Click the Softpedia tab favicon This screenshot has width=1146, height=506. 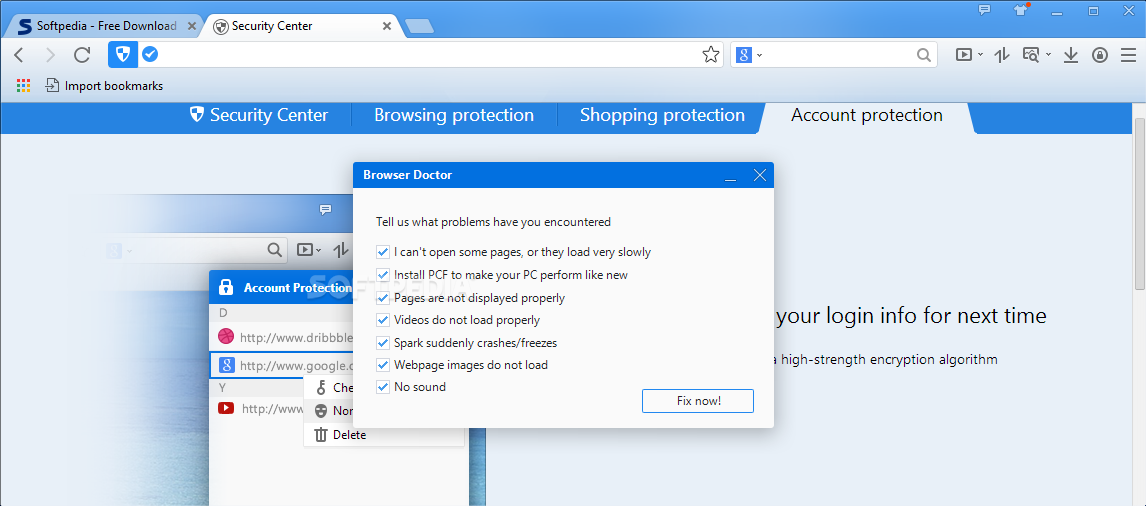coord(24,26)
